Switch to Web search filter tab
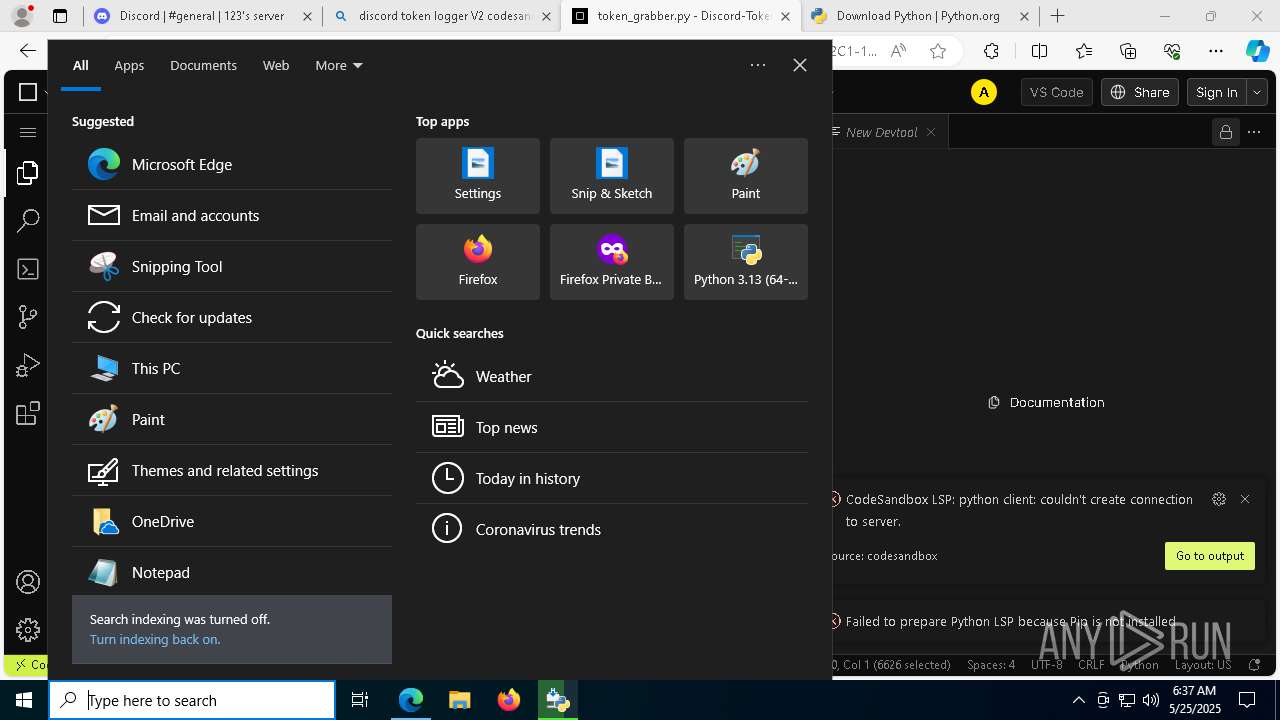 276,65
